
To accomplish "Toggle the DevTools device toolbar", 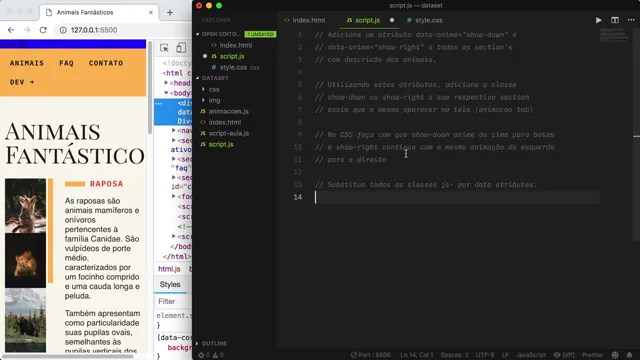I will (x=181, y=48).
